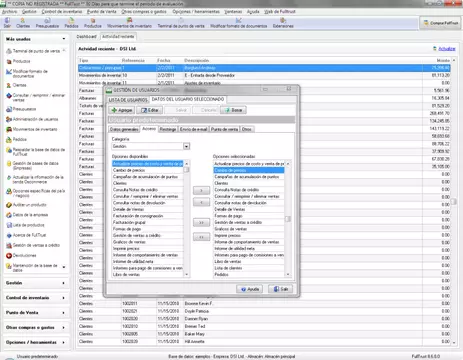This screenshot has width=463, height=360.
Task: Open the Ventanas menu
Action: tap(233, 12)
